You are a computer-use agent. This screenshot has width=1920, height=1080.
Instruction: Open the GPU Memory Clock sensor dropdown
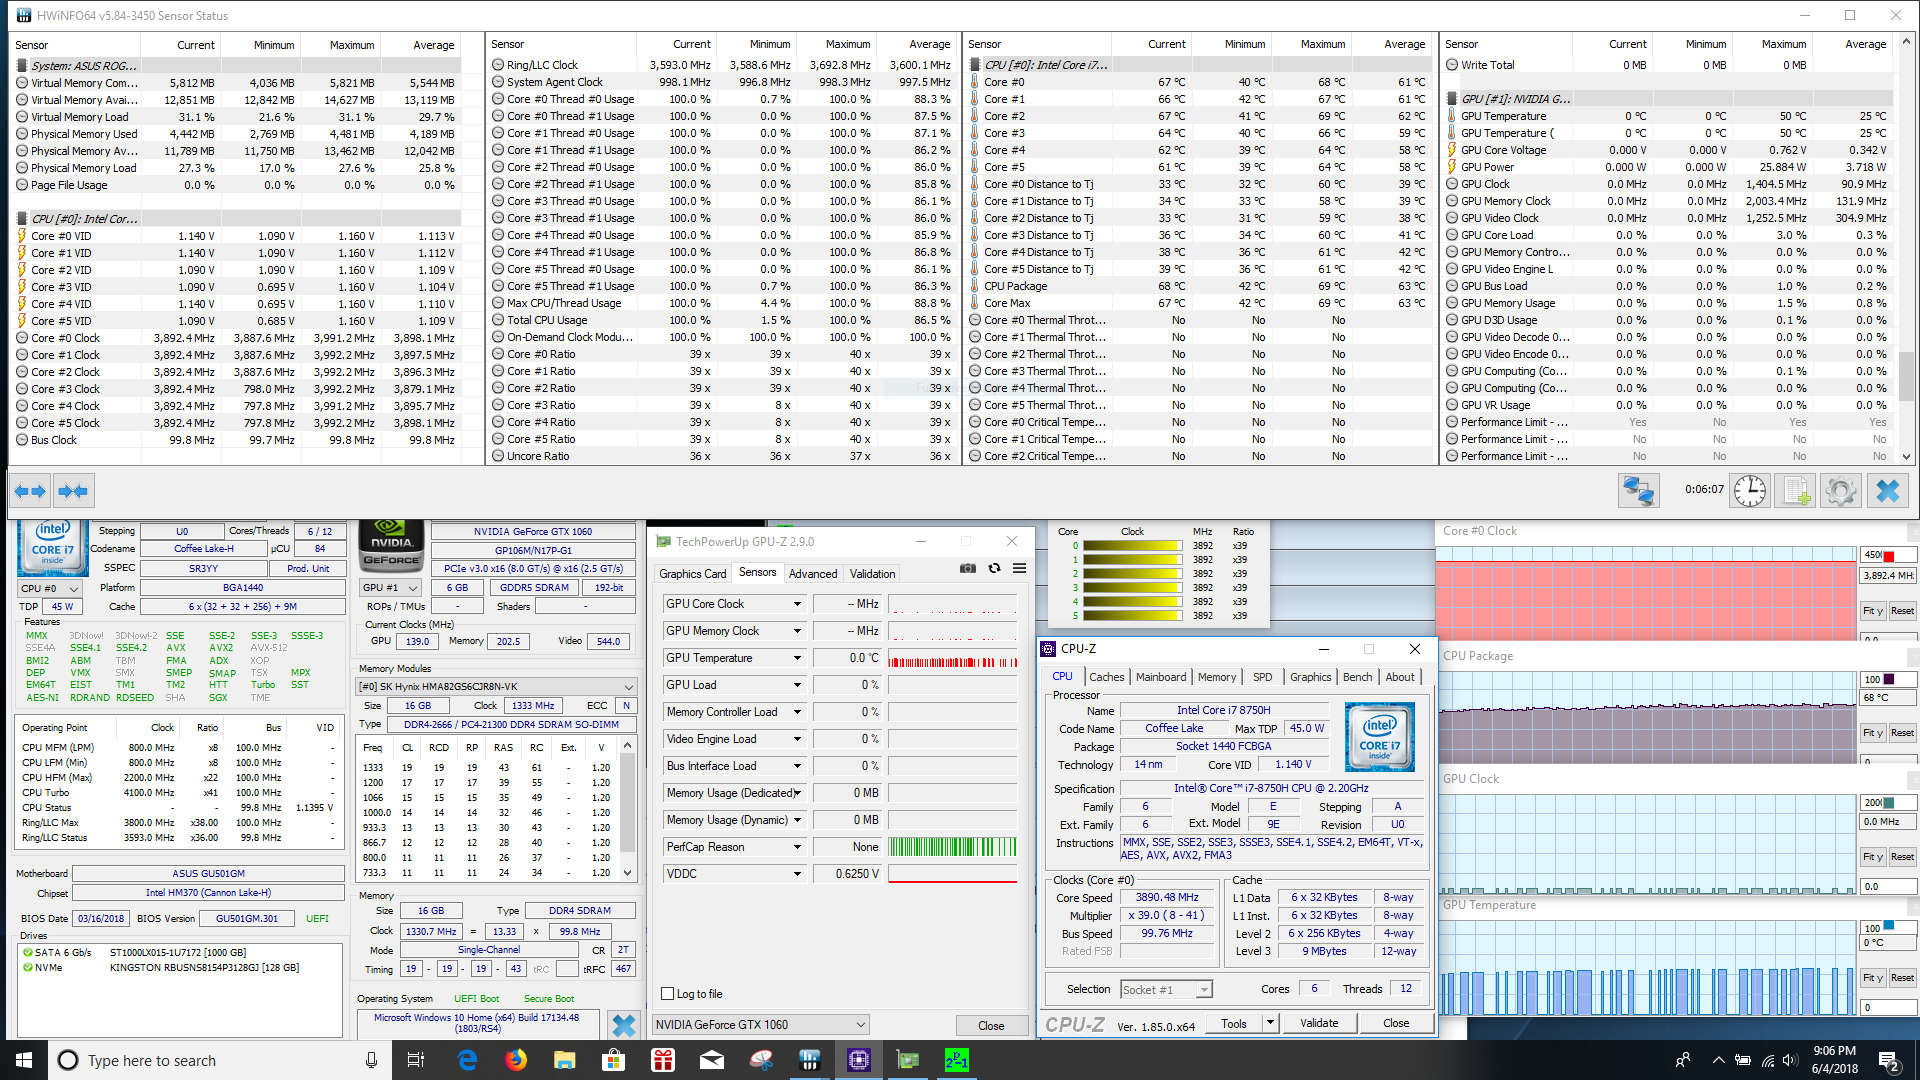pyautogui.click(x=797, y=631)
